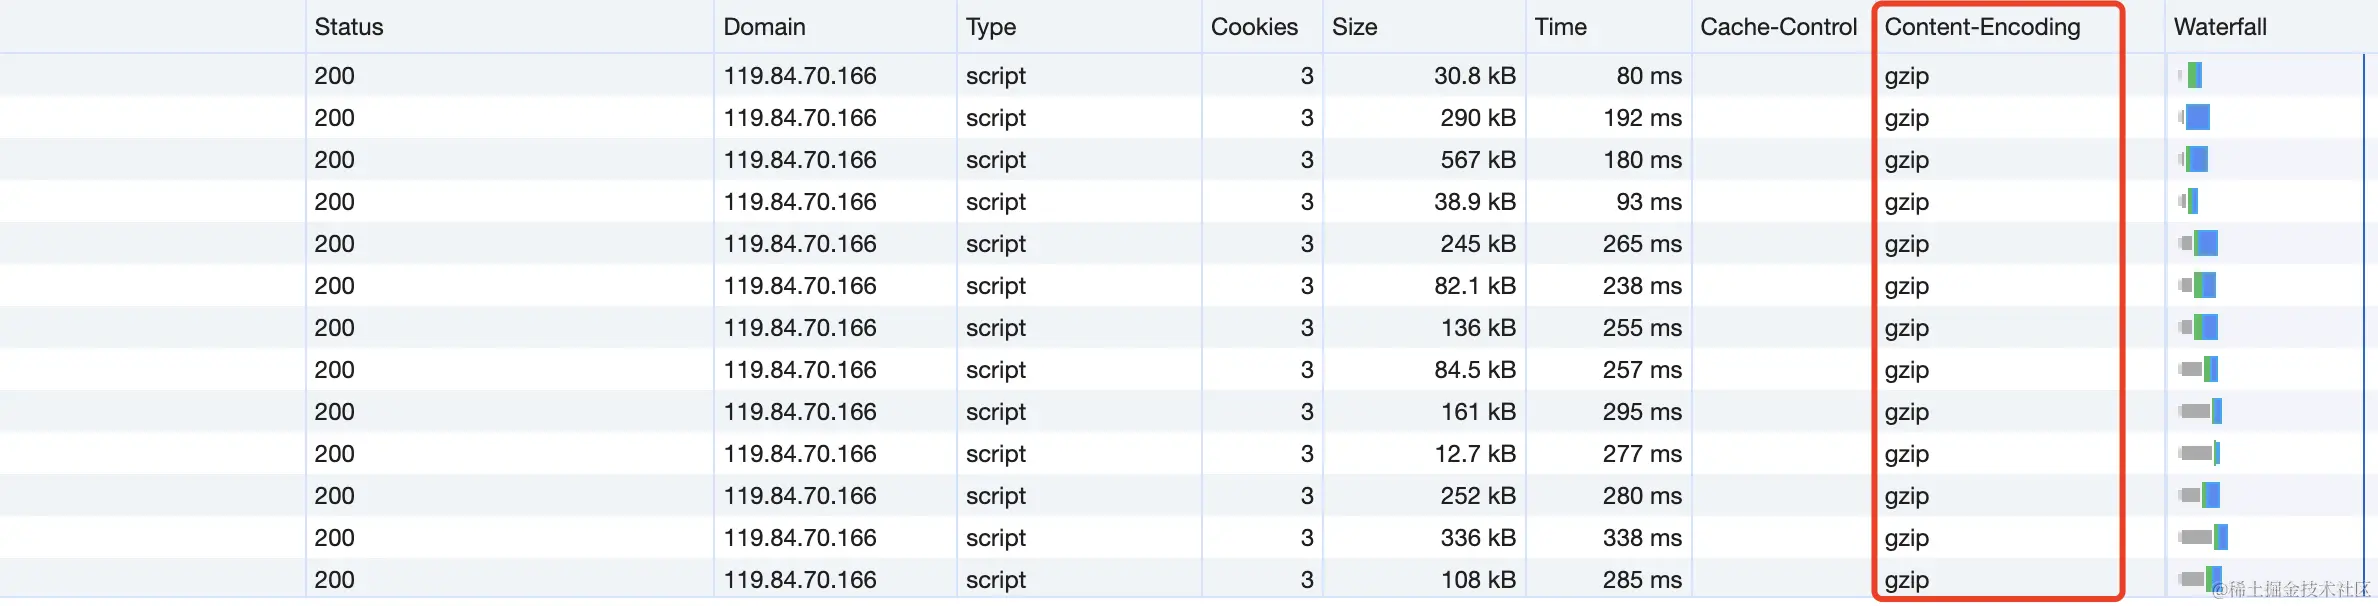
Task: Sort requests by Time column header
Action: [x=1560, y=27]
